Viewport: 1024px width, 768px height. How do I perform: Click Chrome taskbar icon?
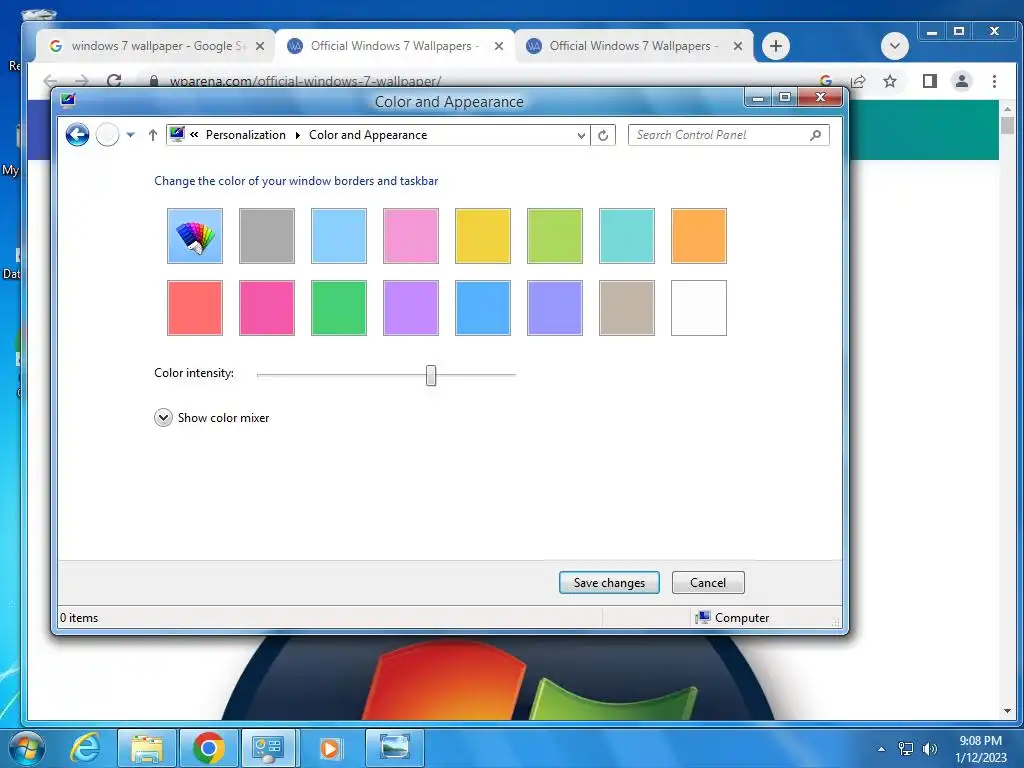(208, 748)
